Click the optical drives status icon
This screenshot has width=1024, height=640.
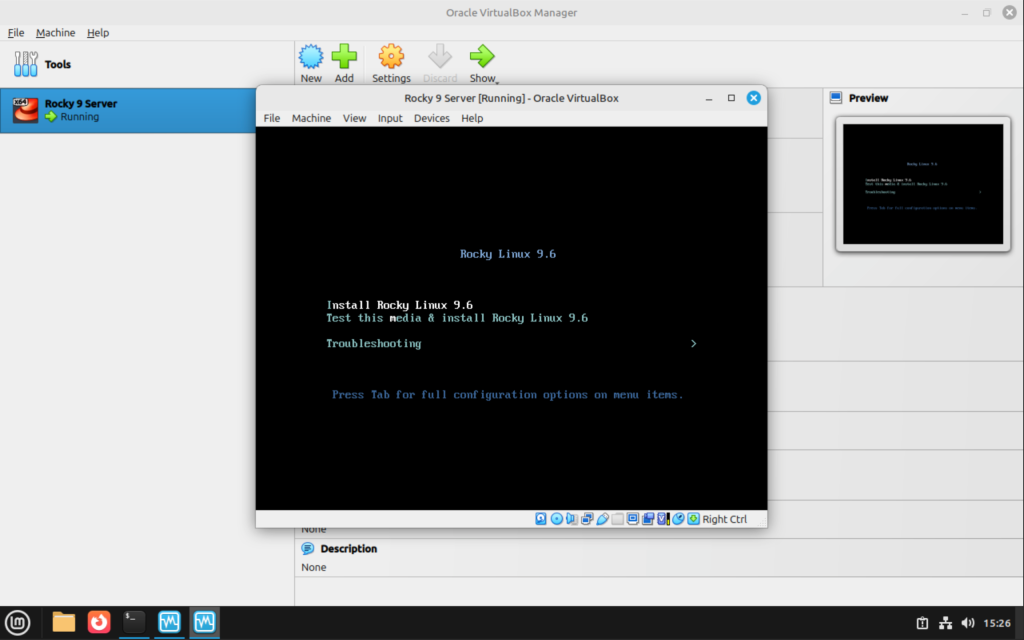coord(557,518)
